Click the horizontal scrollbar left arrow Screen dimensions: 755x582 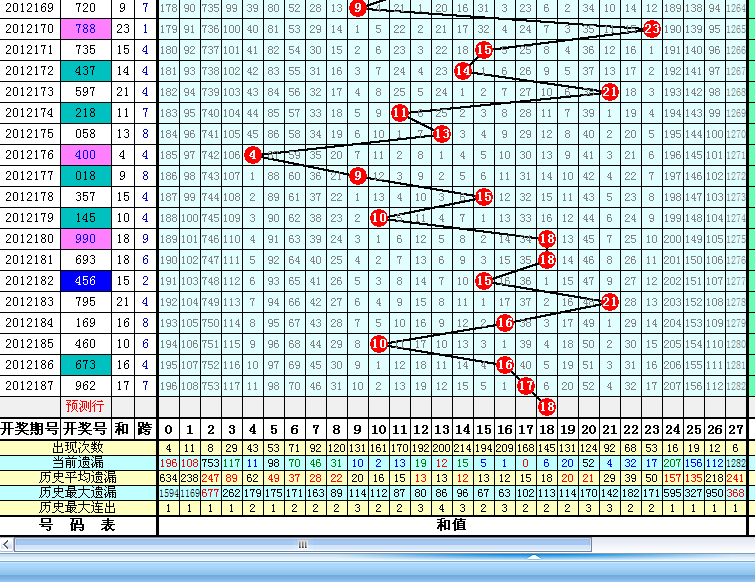point(8,545)
